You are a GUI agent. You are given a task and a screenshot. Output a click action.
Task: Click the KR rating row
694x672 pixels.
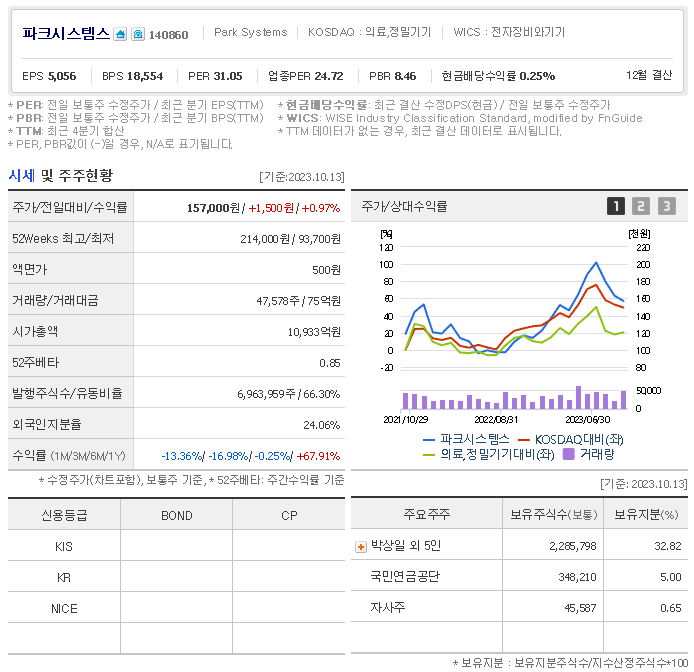click(x=176, y=577)
